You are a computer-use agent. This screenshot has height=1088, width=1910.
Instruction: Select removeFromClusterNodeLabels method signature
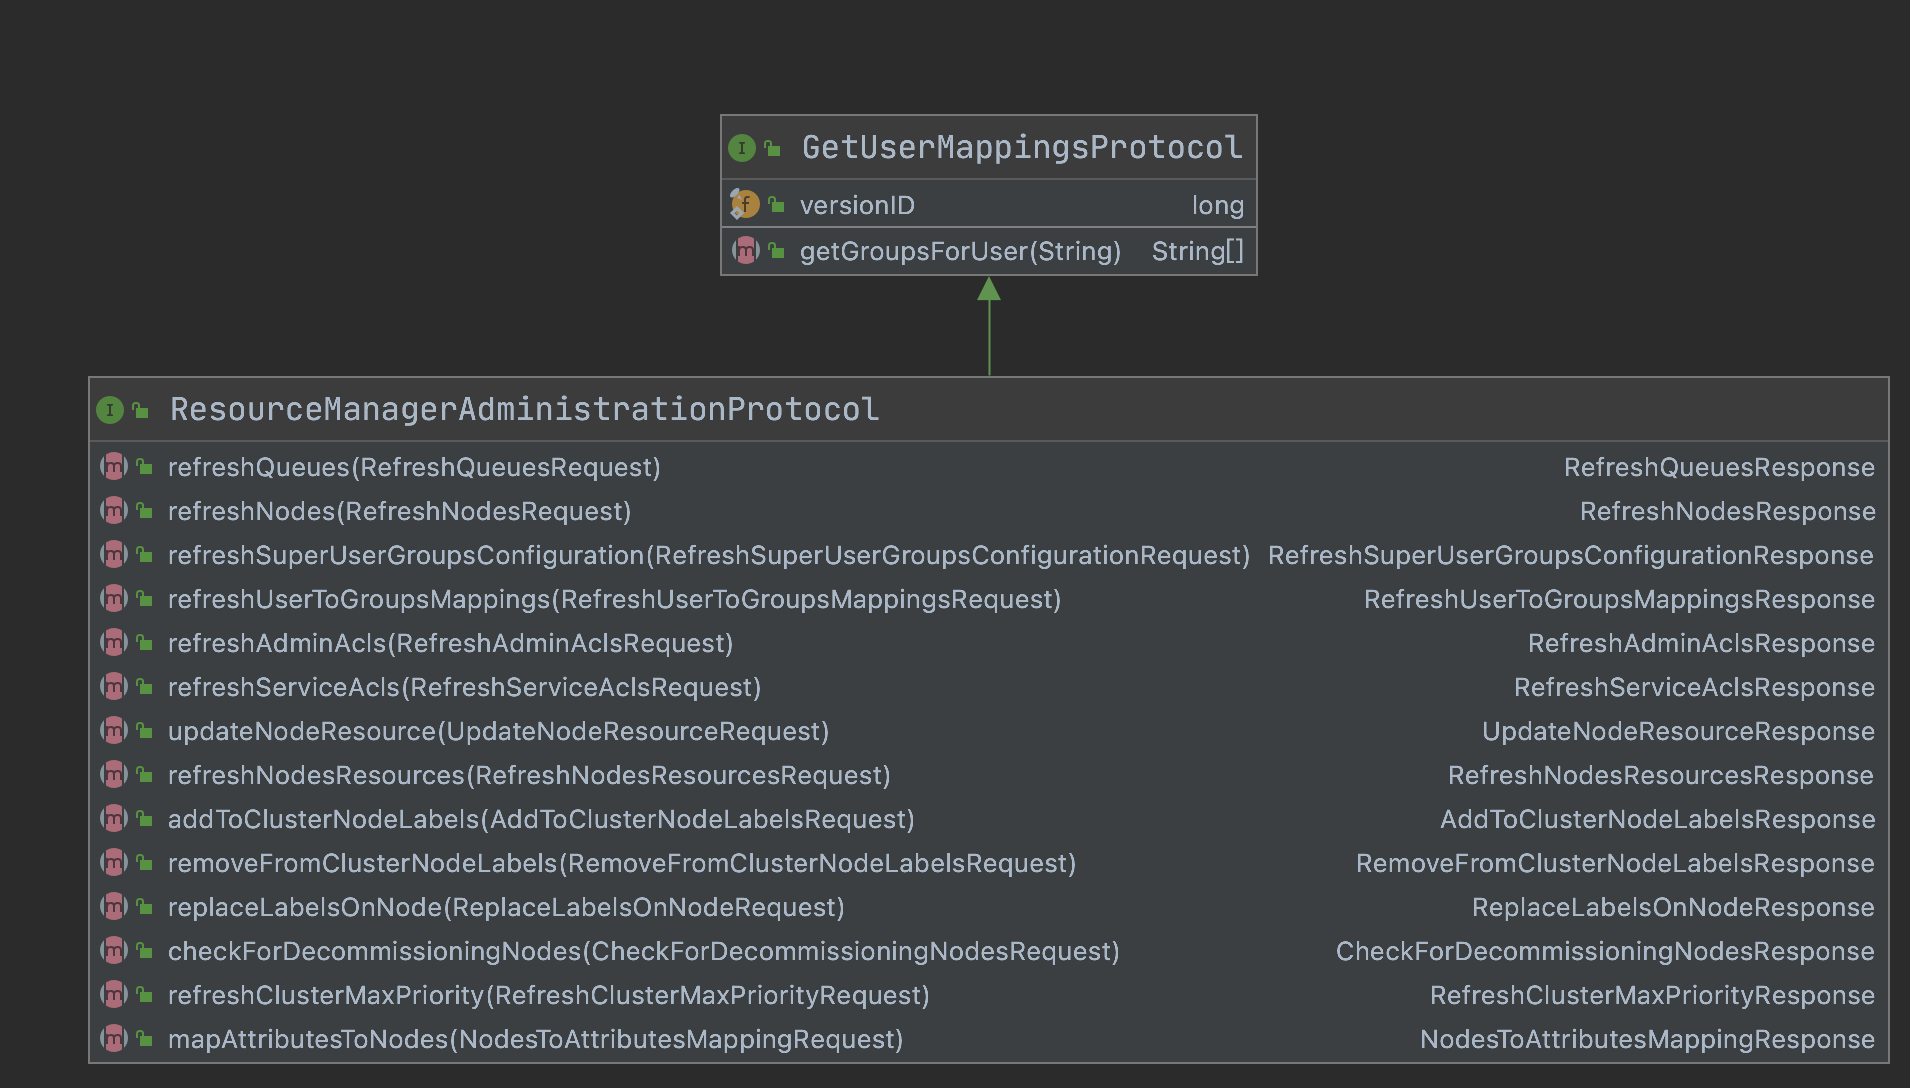[x=622, y=863]
